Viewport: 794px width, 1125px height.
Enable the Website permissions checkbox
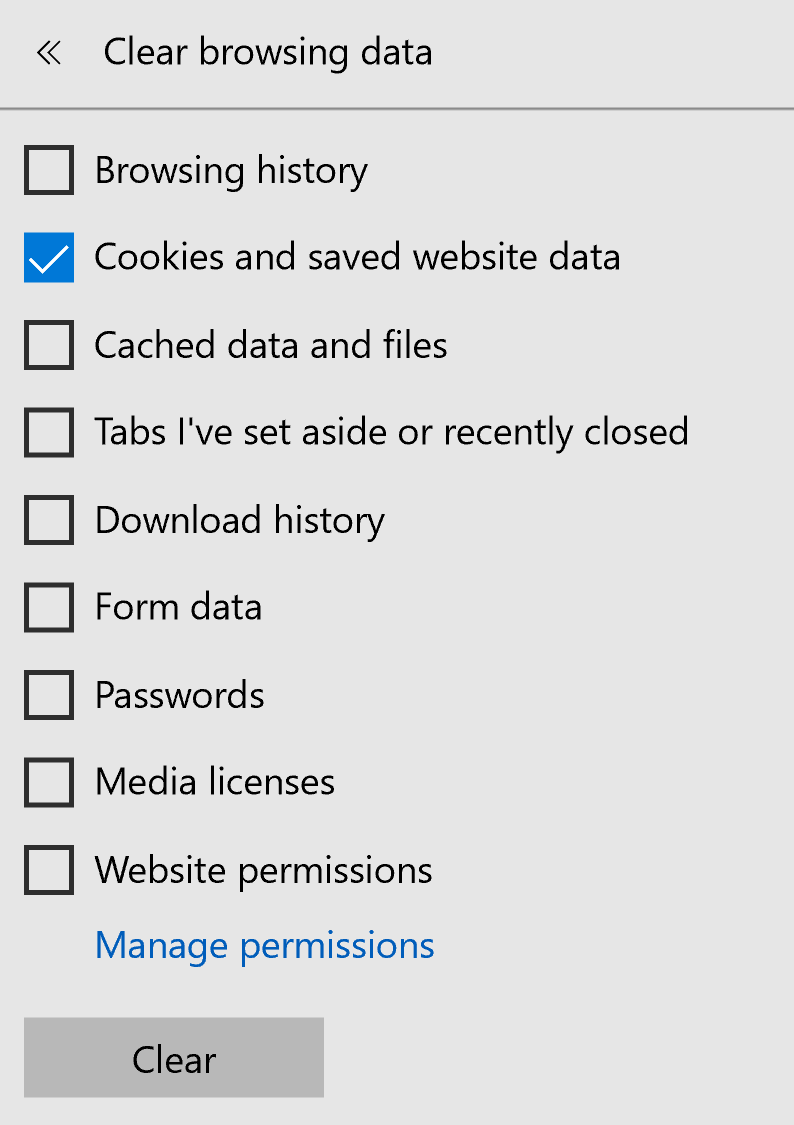pyautogui.click(x=49, y=870)
